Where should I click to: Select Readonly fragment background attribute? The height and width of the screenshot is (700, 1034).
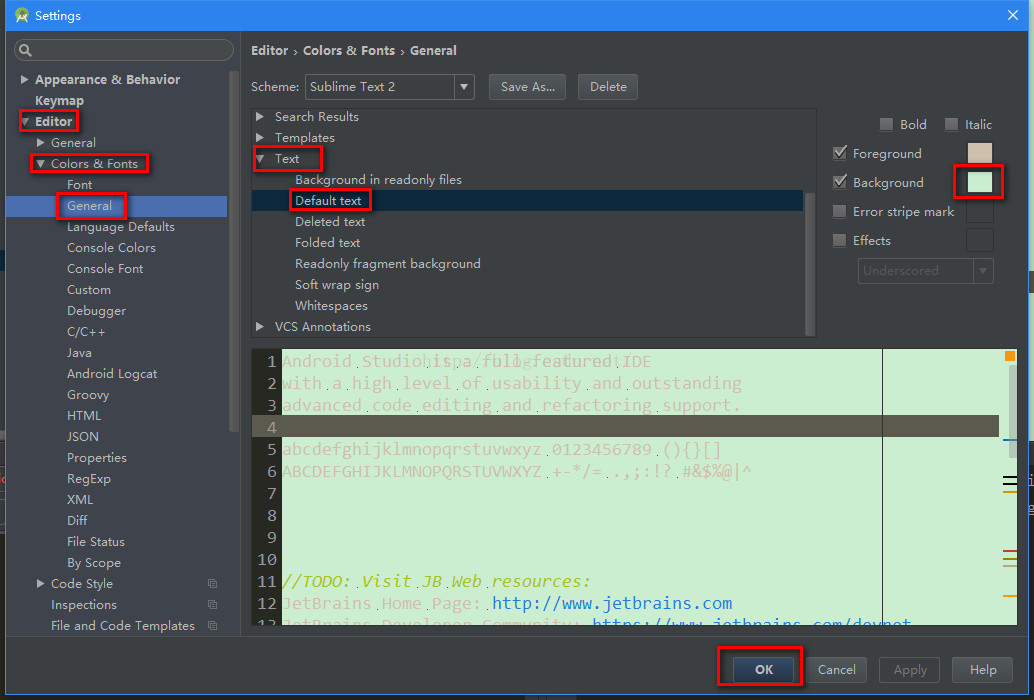point(388,264)
